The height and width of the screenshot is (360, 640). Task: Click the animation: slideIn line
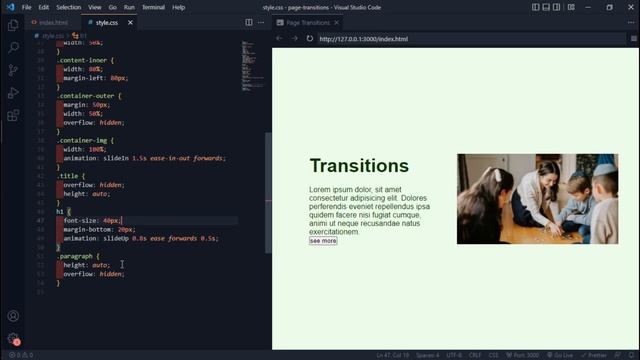[x=144, y=158]
